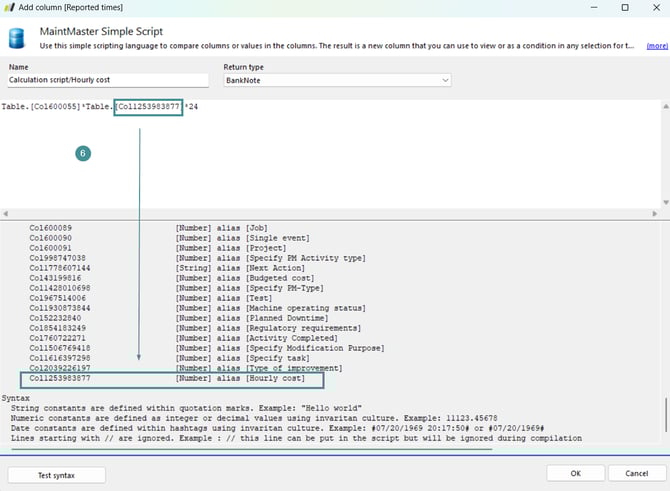The height and width of the screenshot is (491, 670).
Task: Confirm with the OK button
Action: point(575,473)
